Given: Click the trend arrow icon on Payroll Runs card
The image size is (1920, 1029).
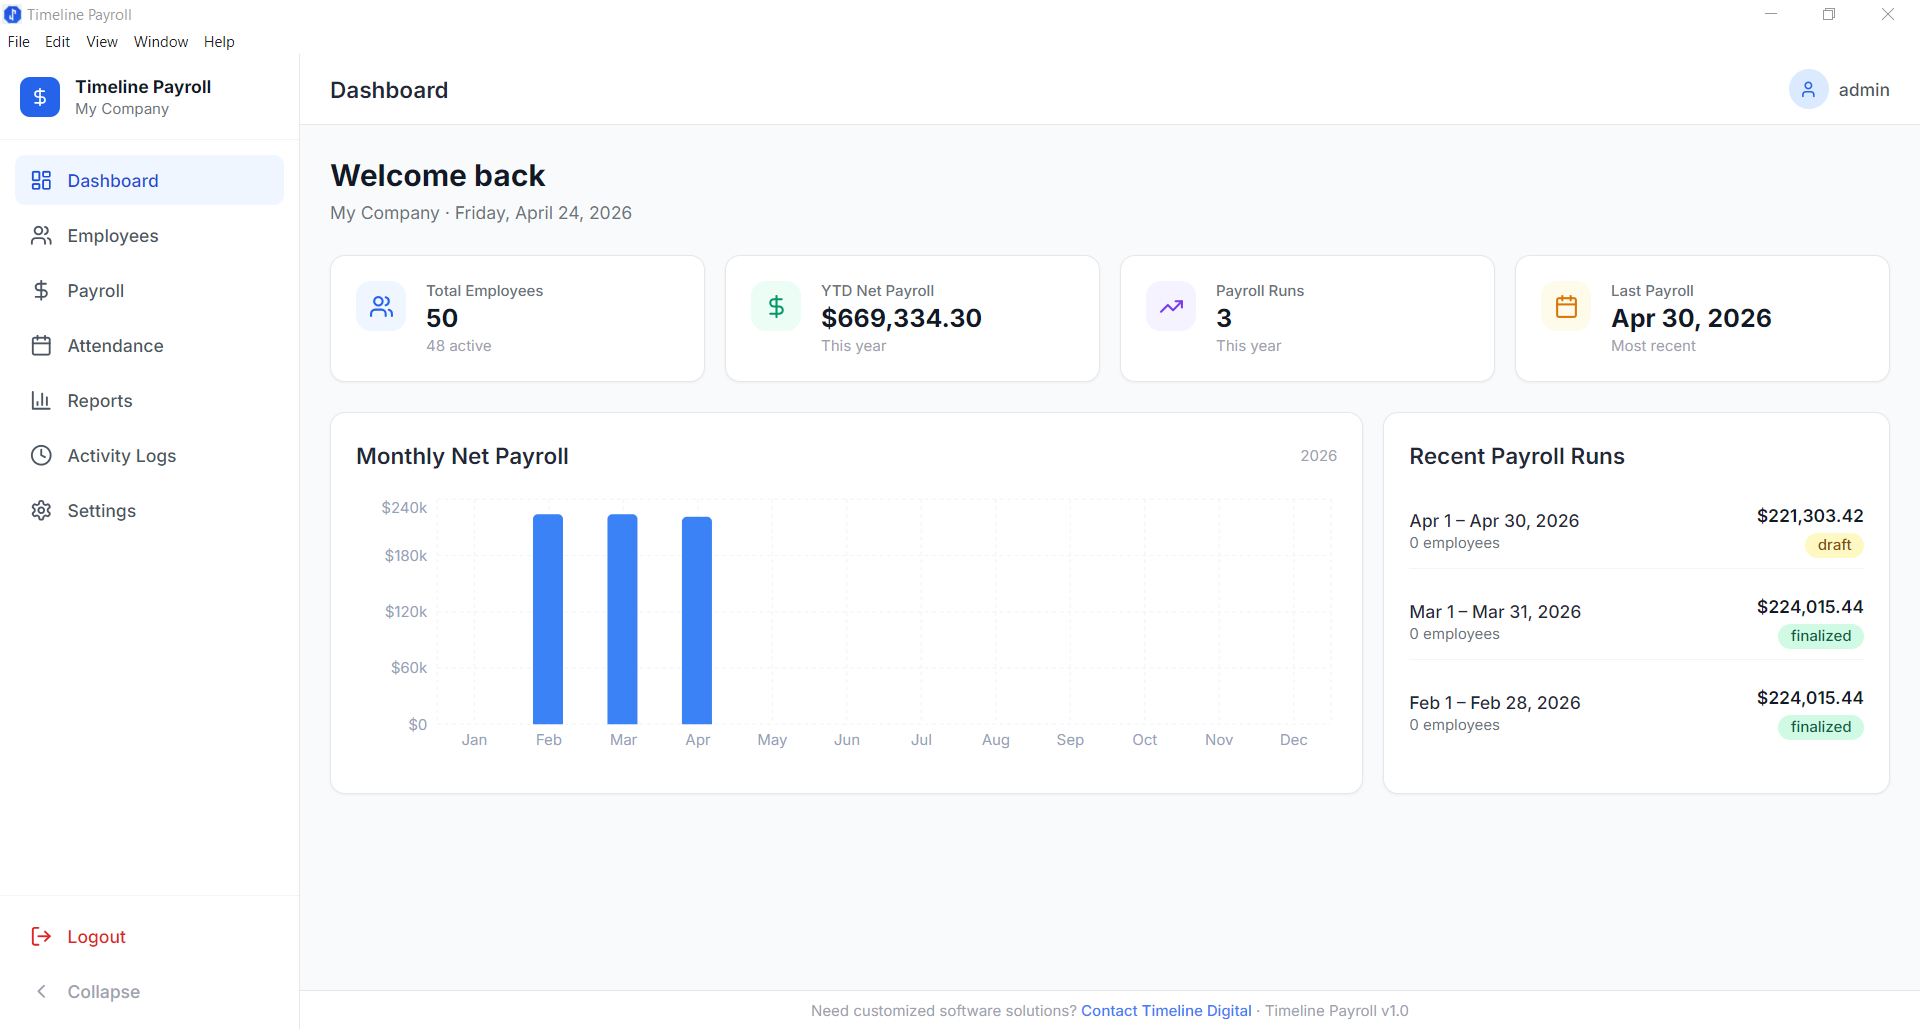Looking at the screenshot, I should click(1170, 306).
